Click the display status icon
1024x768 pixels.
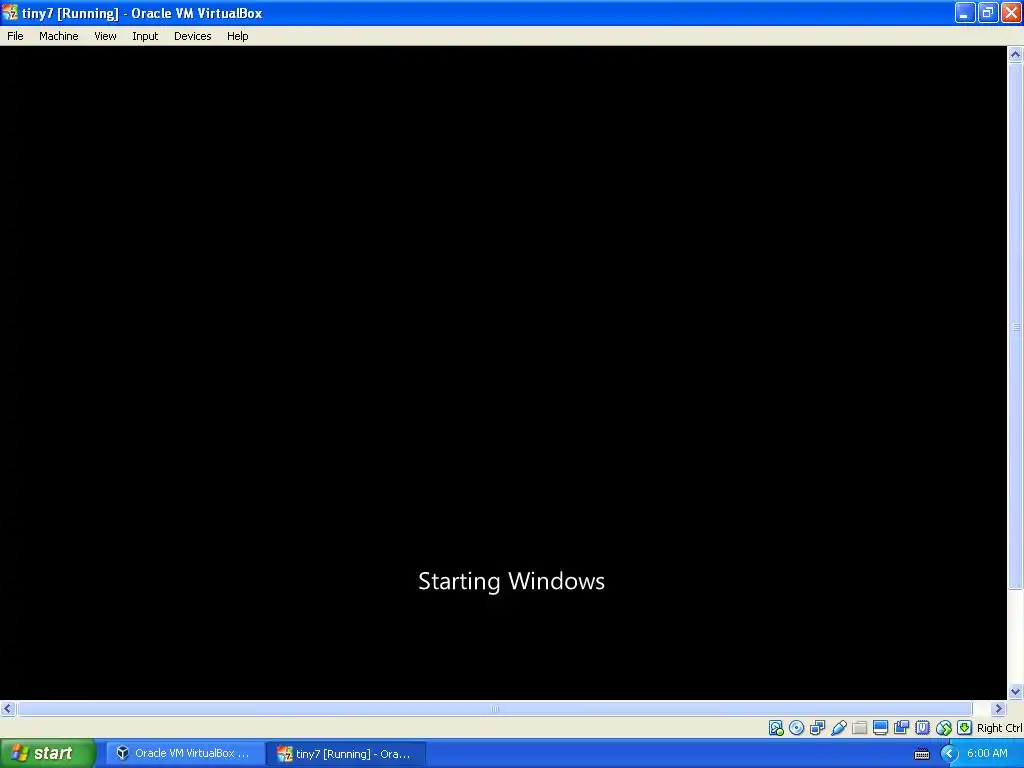point(880,728)
